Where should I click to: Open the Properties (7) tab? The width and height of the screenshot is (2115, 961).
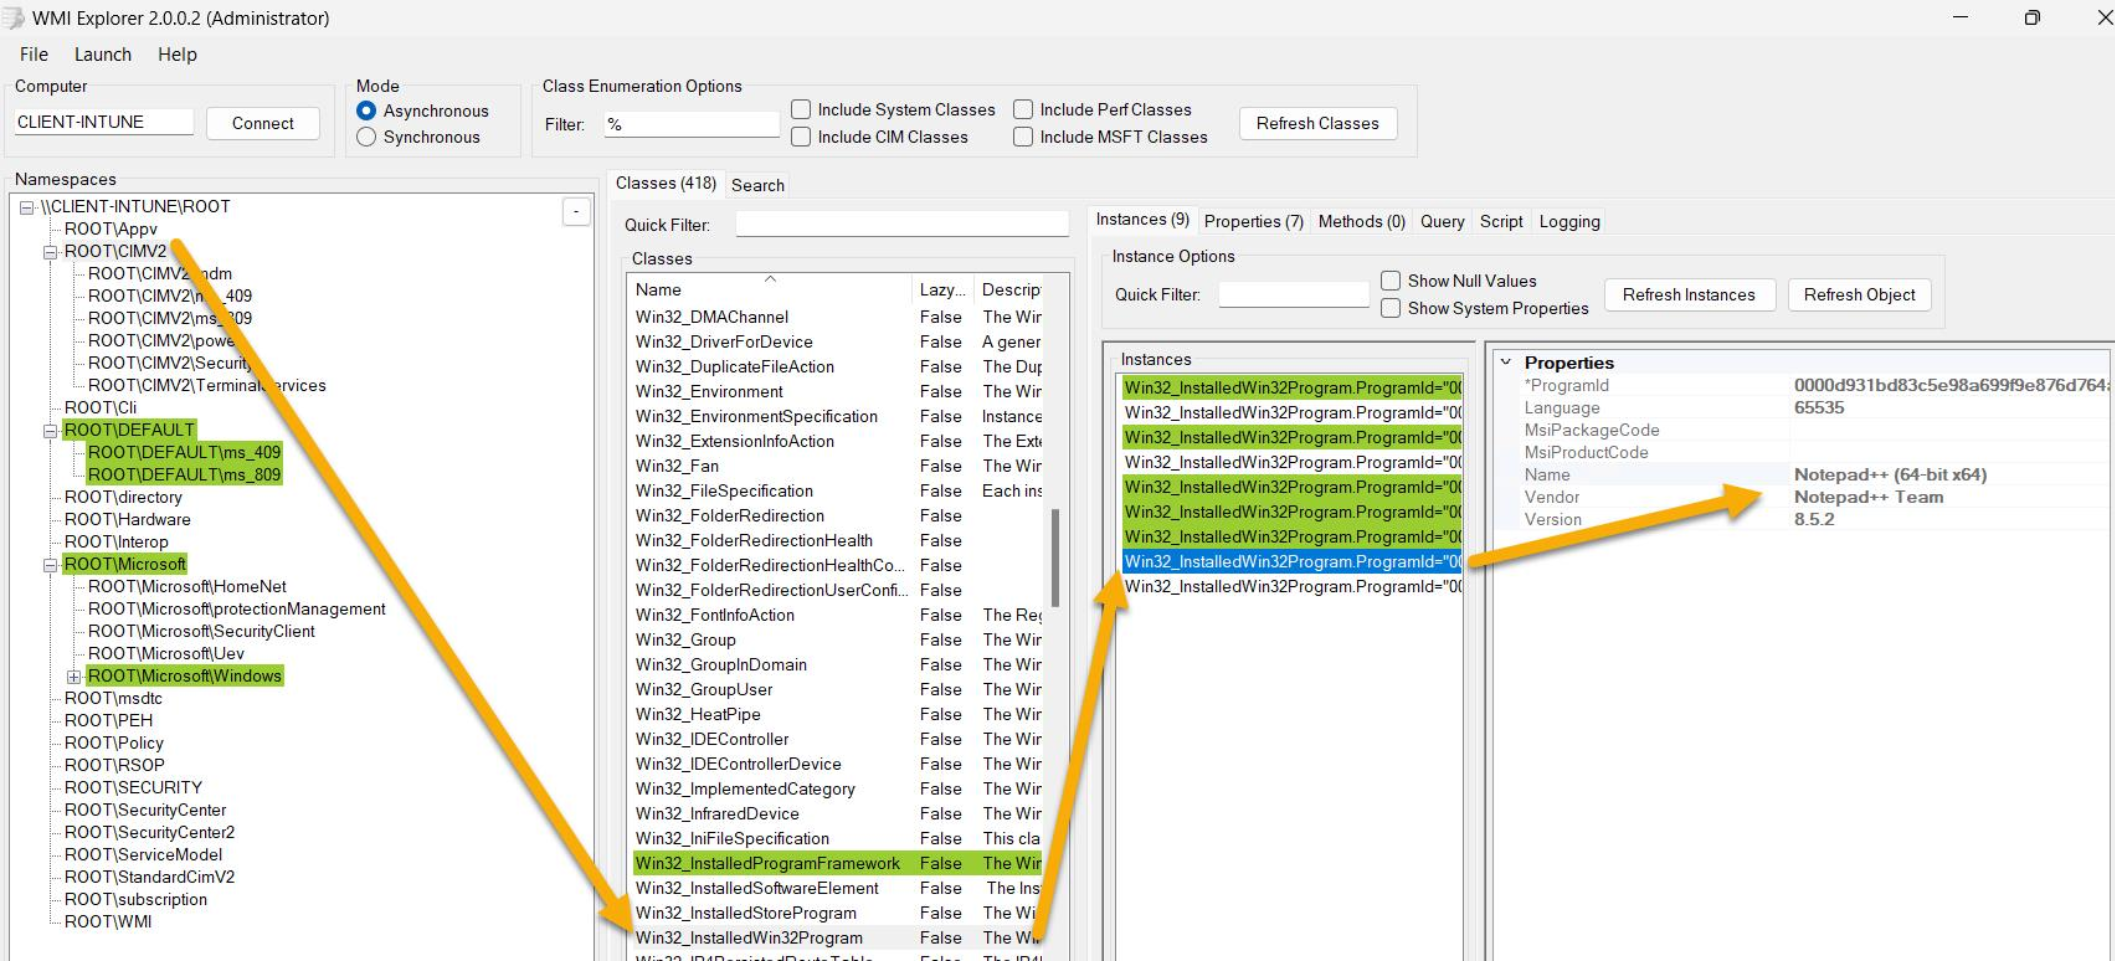coord(1254,221)
